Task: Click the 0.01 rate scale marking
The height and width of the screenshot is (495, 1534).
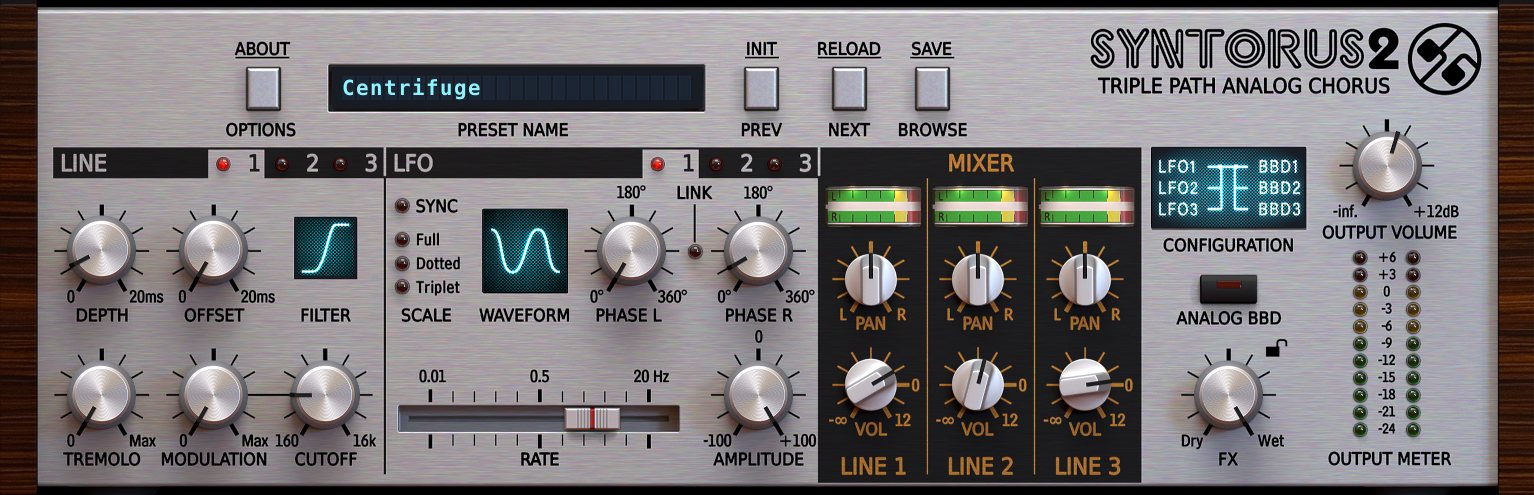Action: [433, 376]
